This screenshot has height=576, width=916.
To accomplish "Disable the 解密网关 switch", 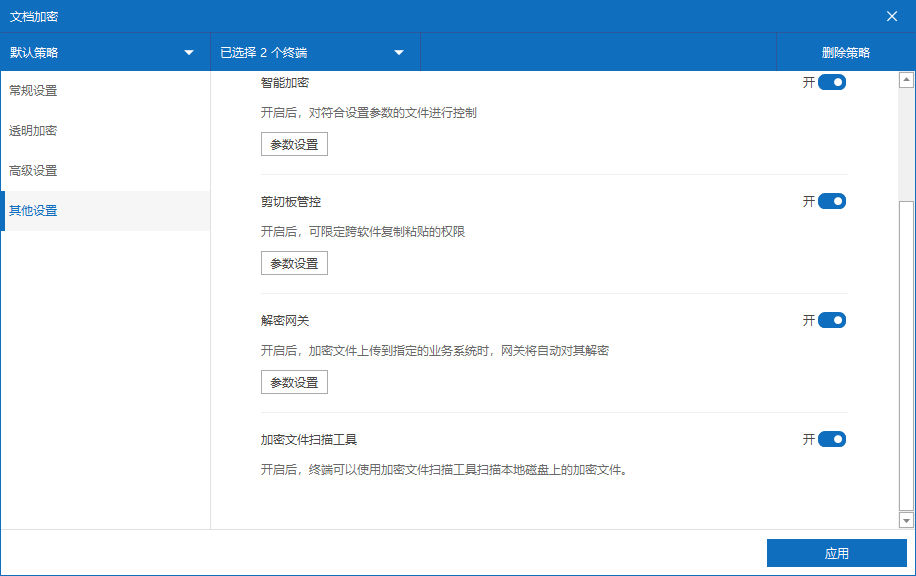I will click(831, 320).
